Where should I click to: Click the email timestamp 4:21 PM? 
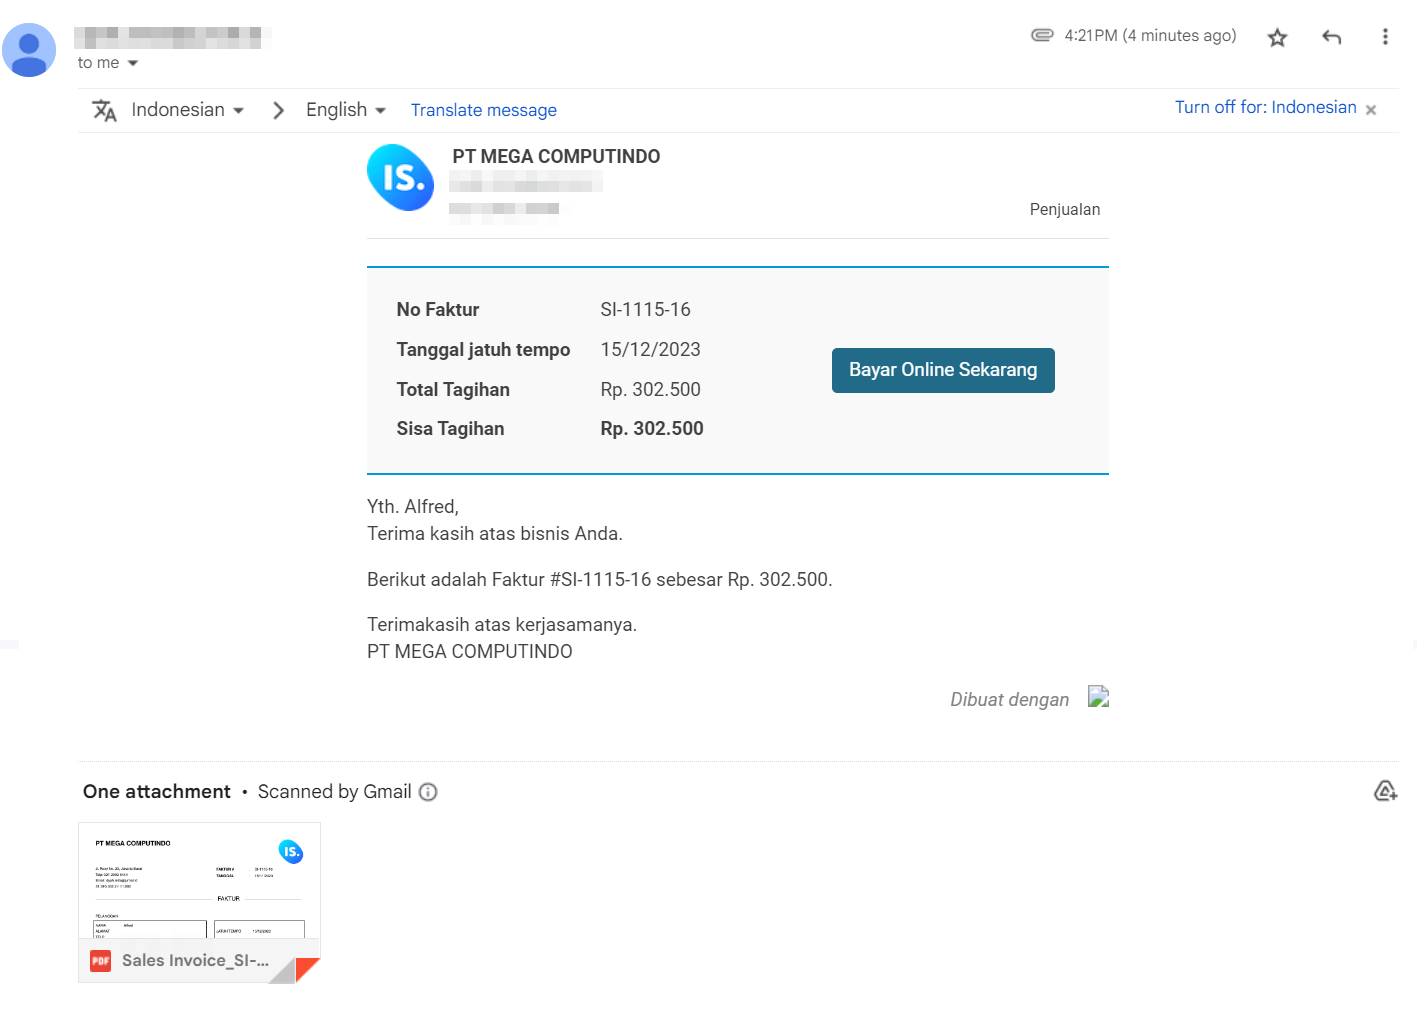1150,36
